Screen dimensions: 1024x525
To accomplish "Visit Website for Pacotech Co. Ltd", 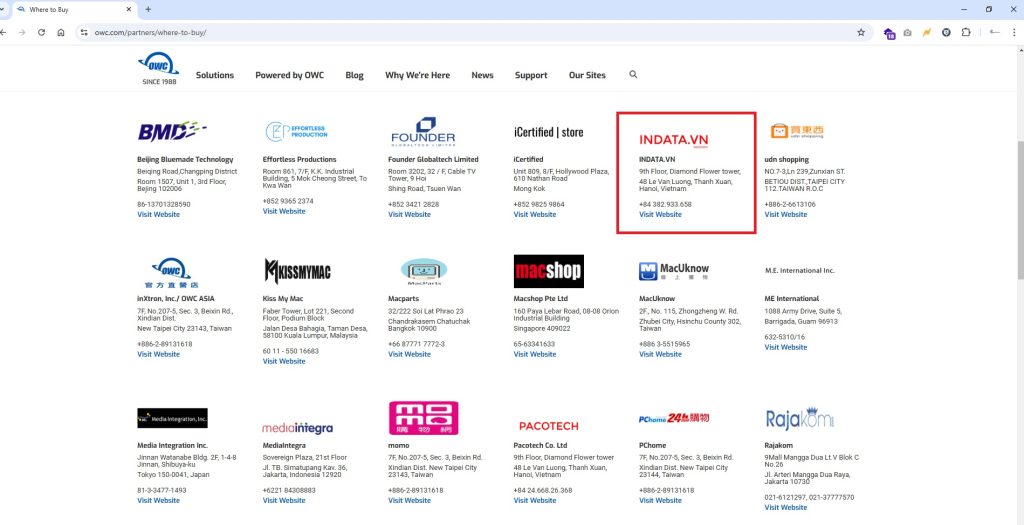I will coord(535,500).
